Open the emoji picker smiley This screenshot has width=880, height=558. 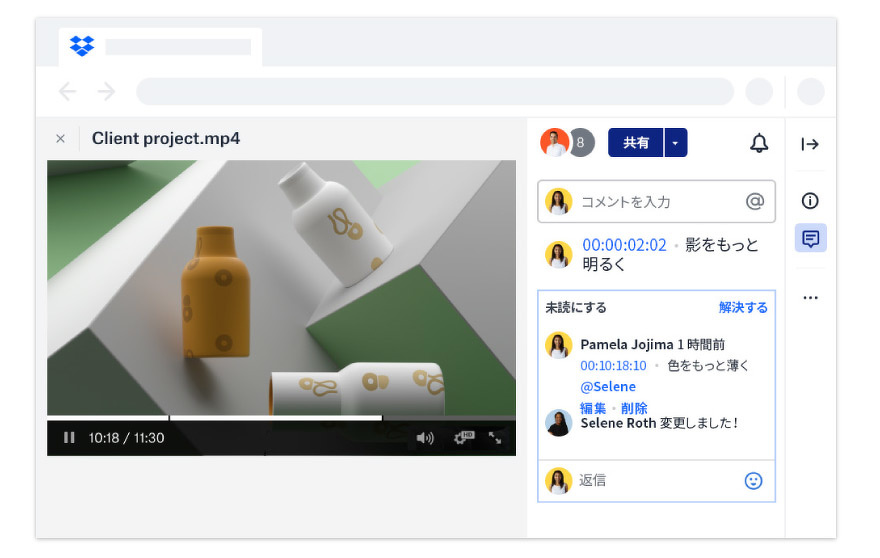click(x=753, y=481)
